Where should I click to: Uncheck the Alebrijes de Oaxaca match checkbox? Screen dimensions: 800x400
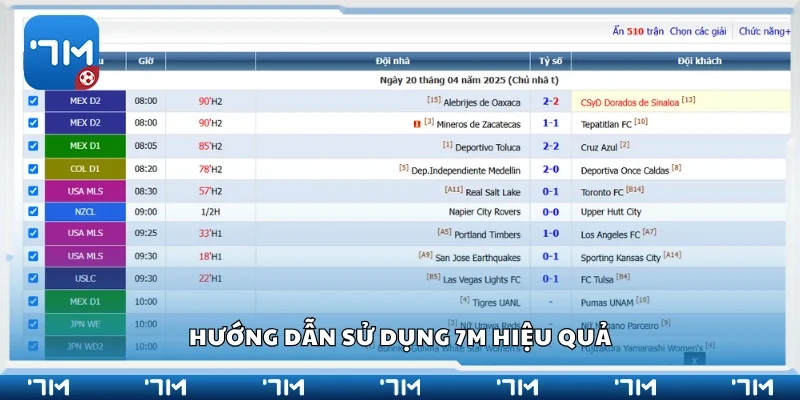(33, 101)
